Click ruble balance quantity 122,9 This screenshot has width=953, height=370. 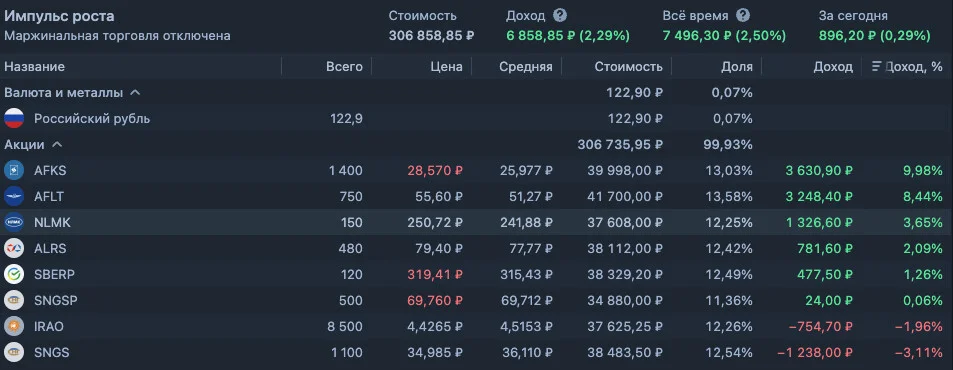point(346,118)
